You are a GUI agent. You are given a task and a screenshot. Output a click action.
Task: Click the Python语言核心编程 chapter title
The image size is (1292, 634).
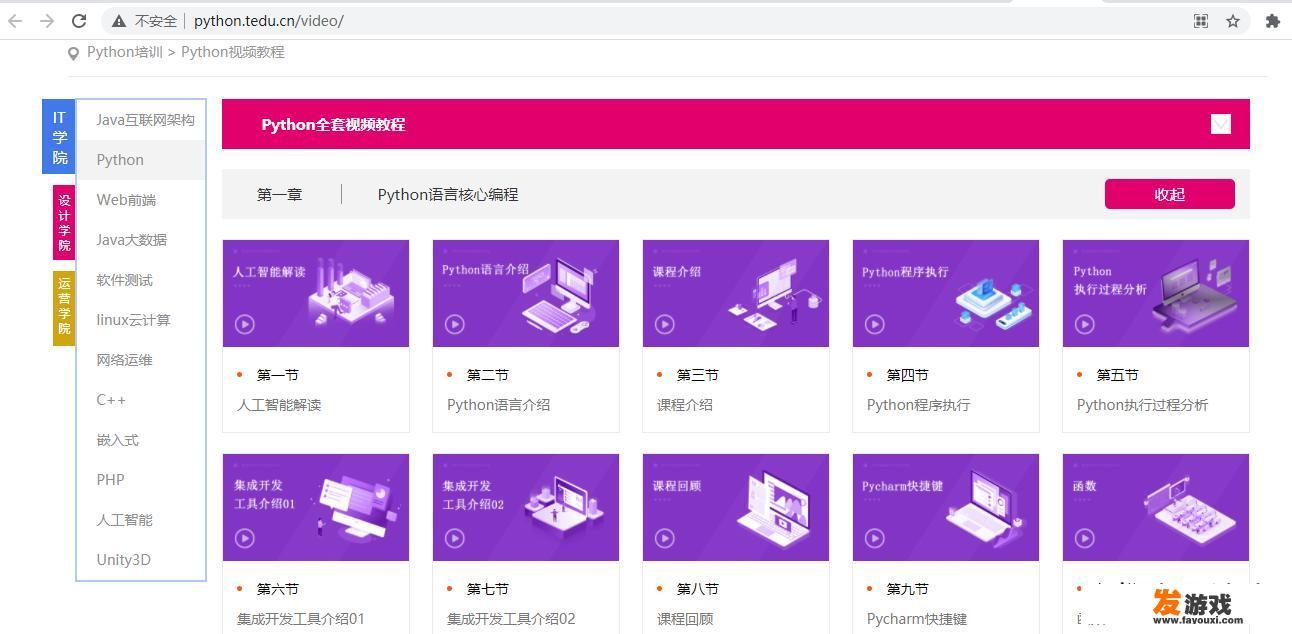448,195
